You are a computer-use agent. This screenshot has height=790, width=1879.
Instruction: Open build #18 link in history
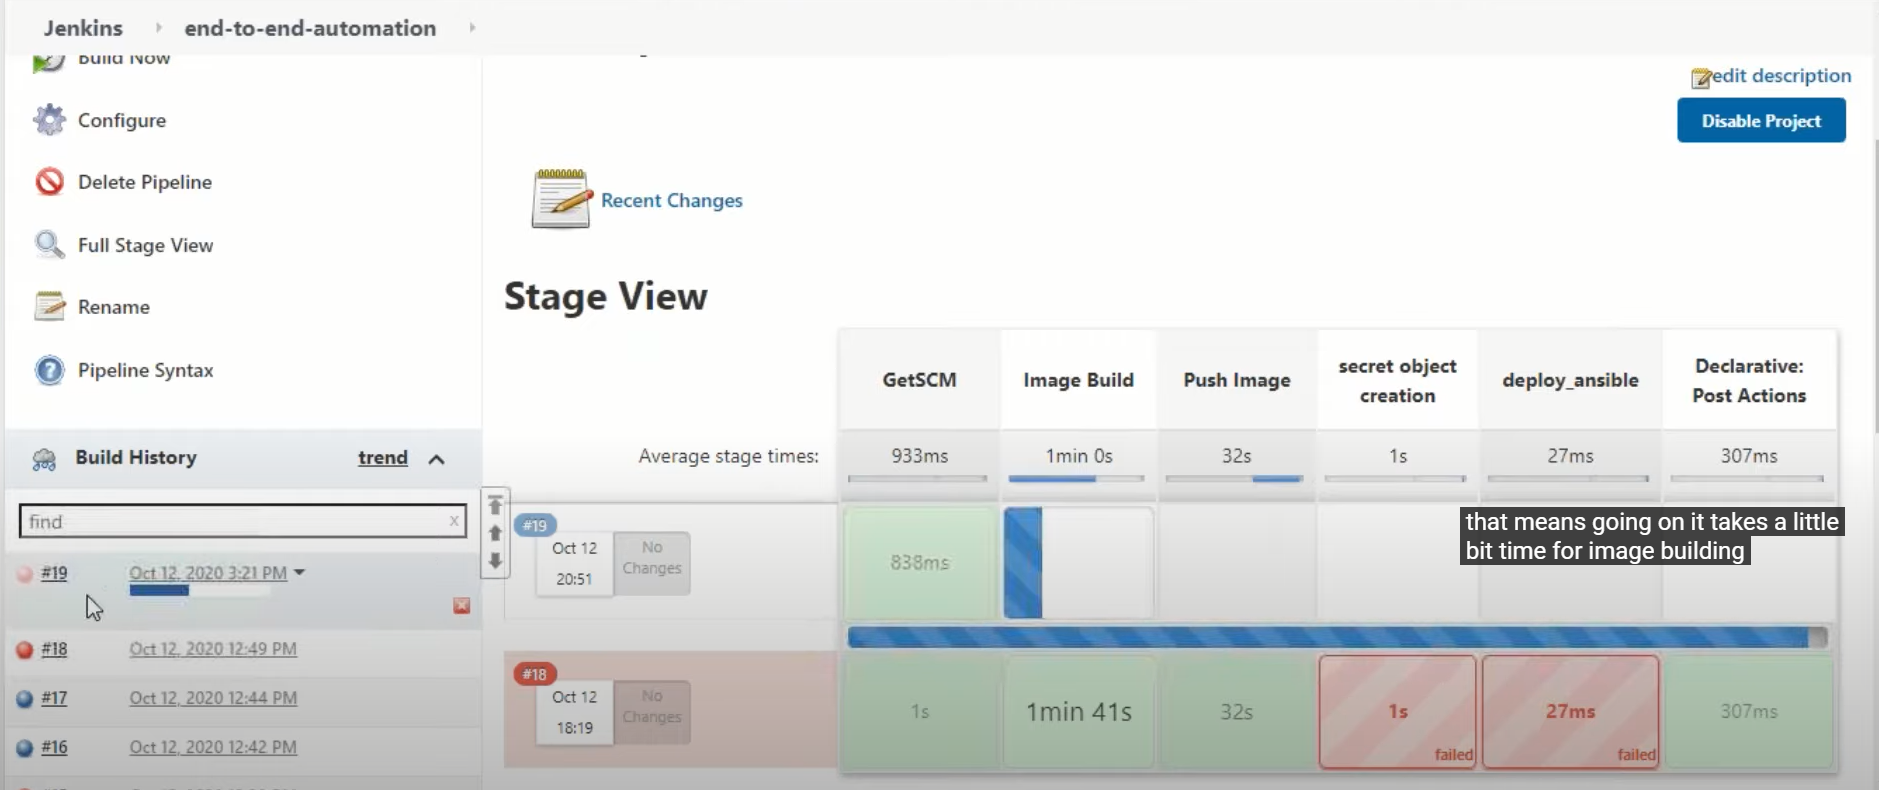click(54, 649)
